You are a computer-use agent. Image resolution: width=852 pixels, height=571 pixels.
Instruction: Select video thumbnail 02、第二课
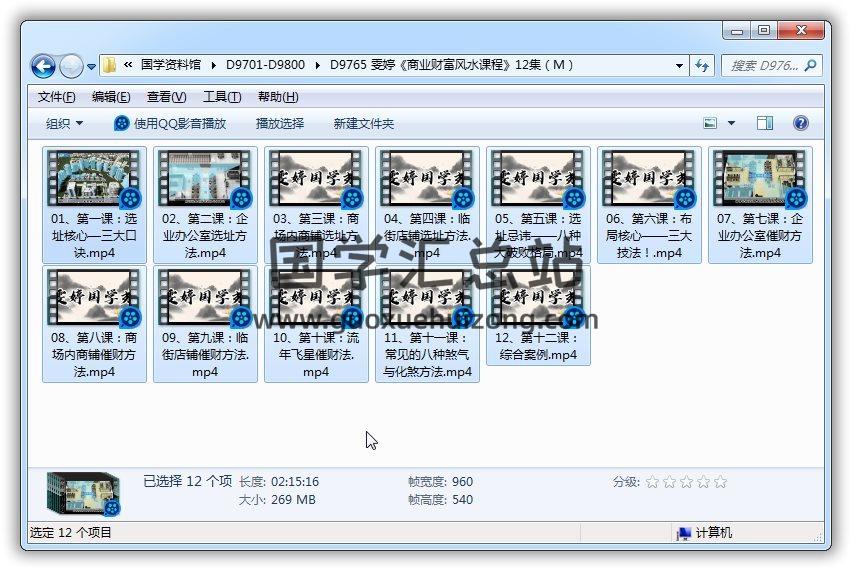coord(205,179)
